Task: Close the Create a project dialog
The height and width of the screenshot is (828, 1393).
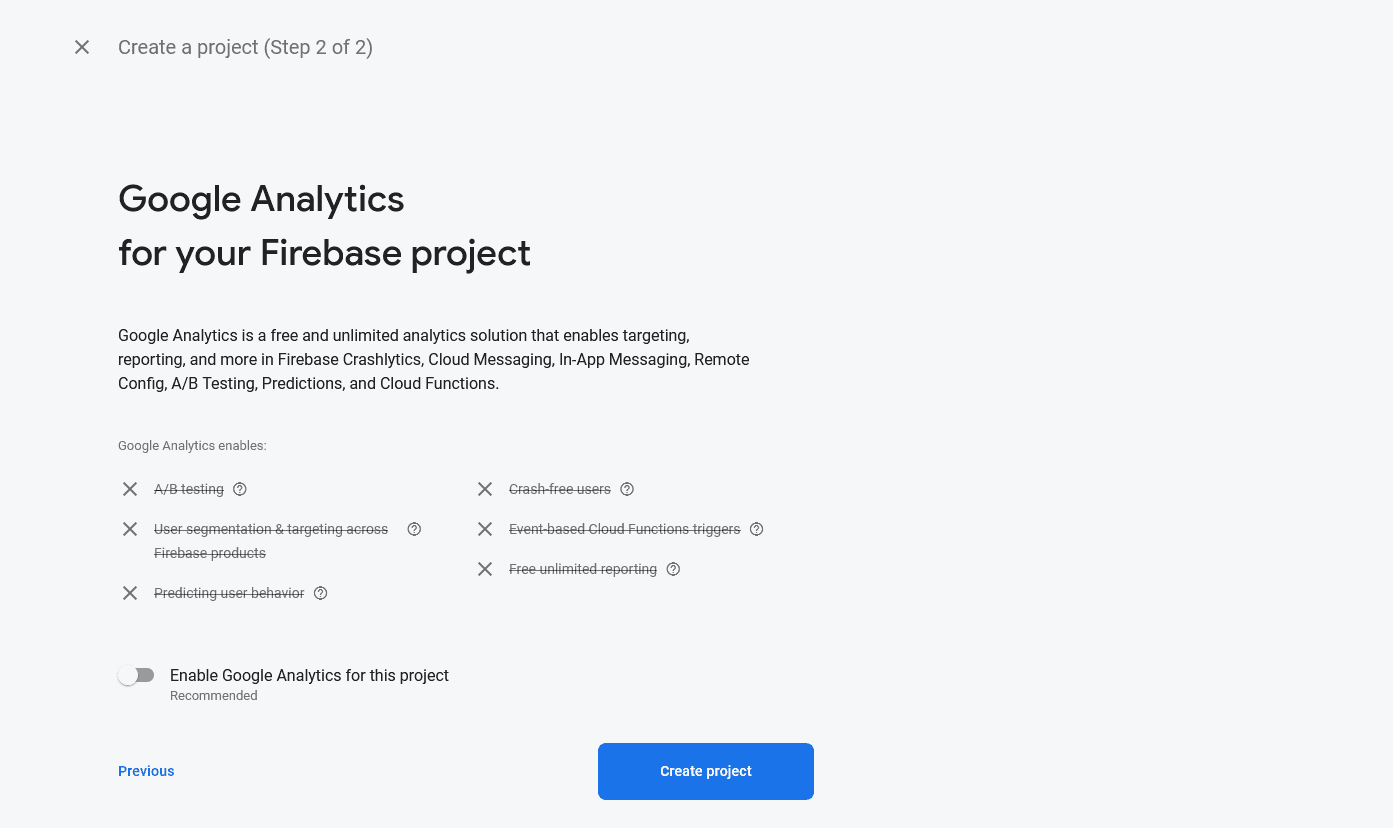Action: tap(82, 47)
